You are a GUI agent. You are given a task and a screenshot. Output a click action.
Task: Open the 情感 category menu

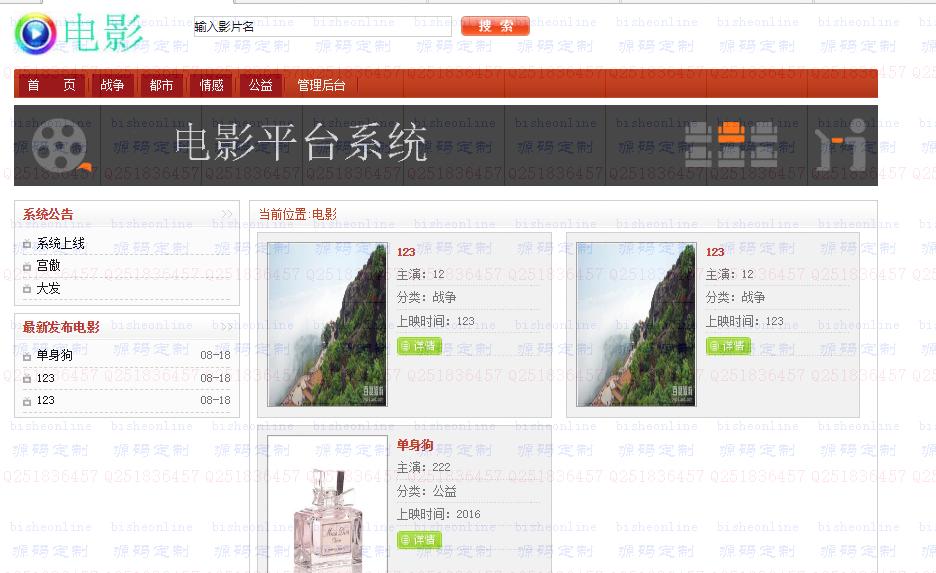[x=211, y=85]
